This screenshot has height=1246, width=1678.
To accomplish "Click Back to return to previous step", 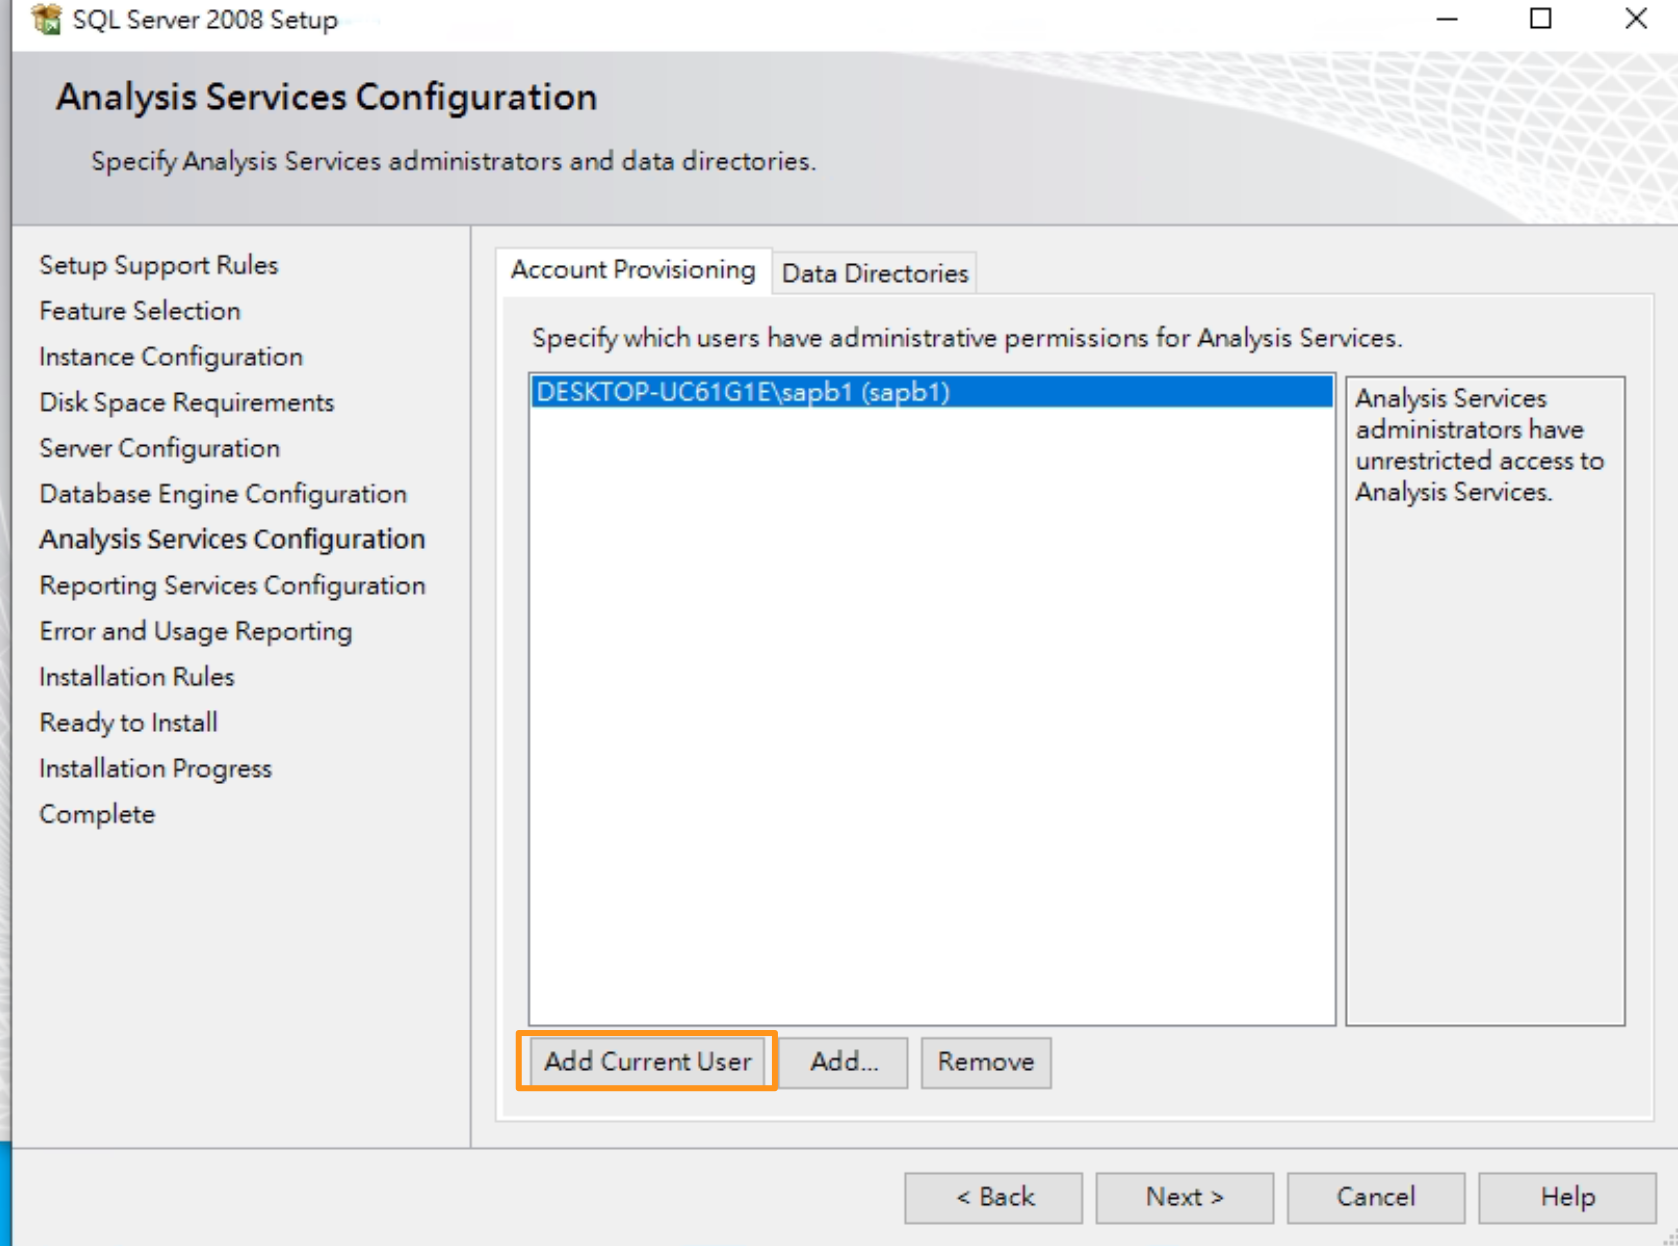I will point(993,1197).
